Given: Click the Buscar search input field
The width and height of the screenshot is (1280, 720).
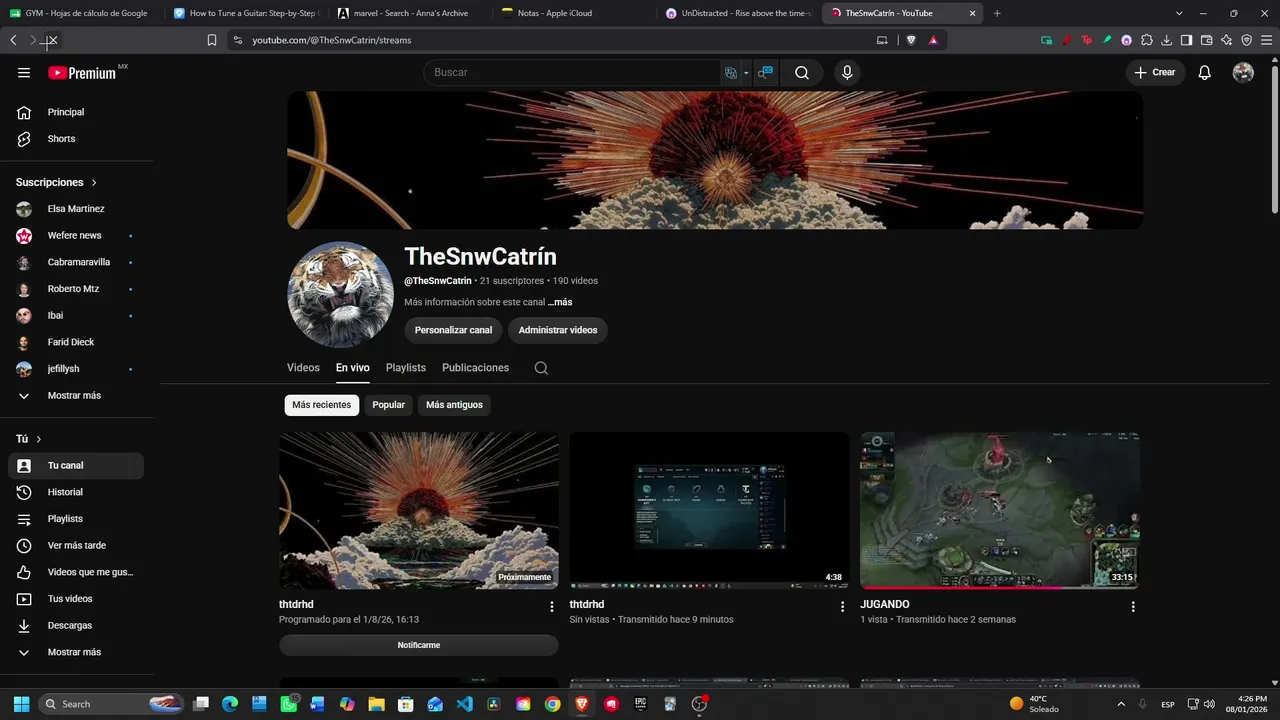Looking at the screenshot, I should (572, 72).
